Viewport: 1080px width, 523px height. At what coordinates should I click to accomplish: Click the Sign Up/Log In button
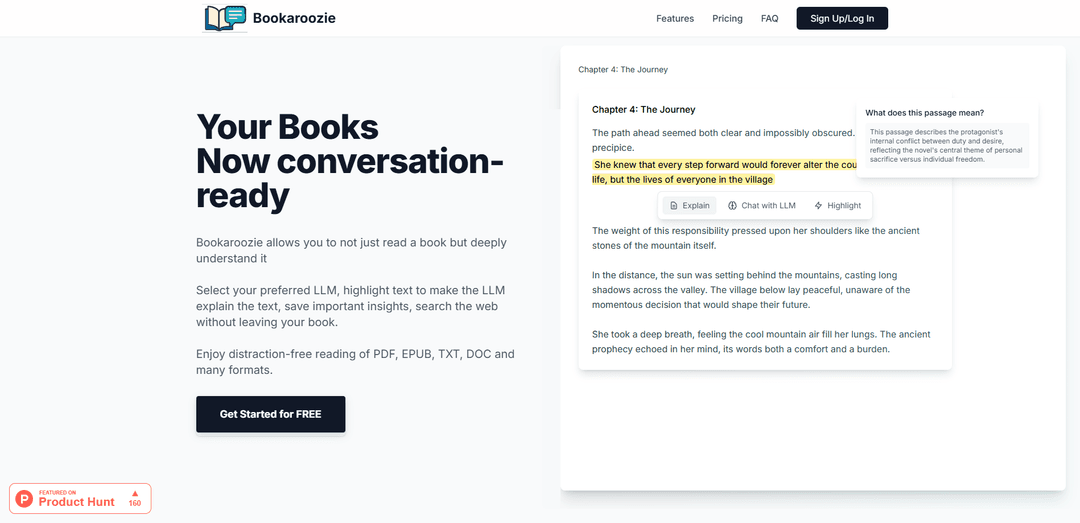pyautogui.click(x=842, y=19)
